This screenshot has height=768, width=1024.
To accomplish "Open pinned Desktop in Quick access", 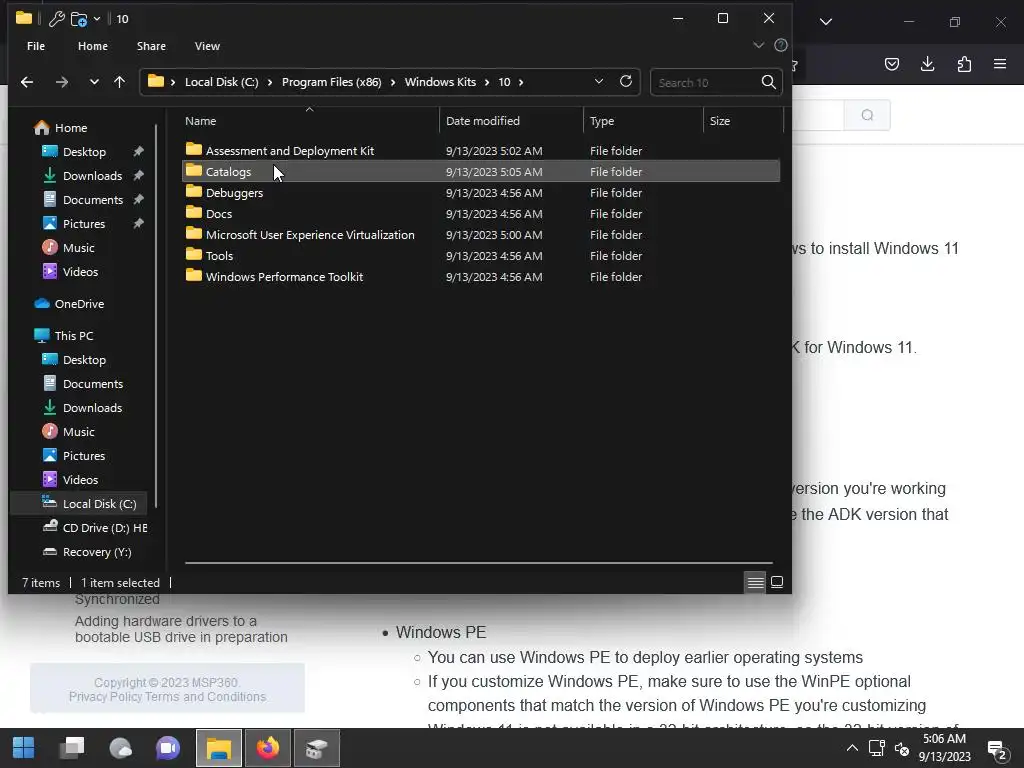I will point(84,152).
